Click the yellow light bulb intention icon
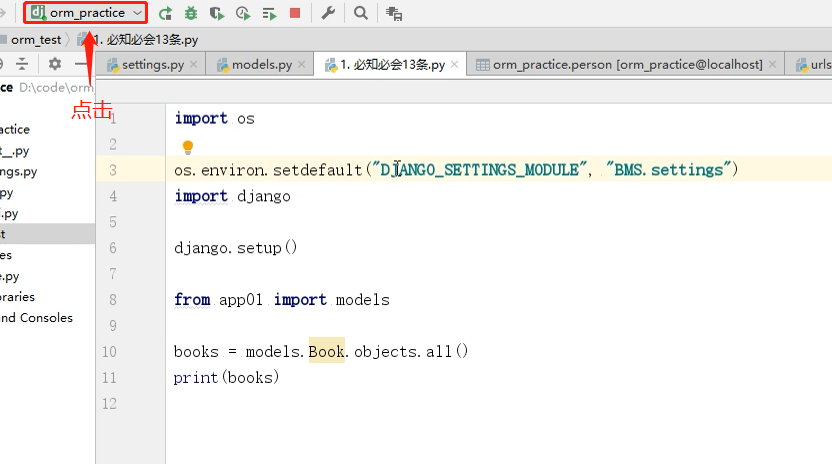This screenshot has height=464, width=832. point(188,147)
